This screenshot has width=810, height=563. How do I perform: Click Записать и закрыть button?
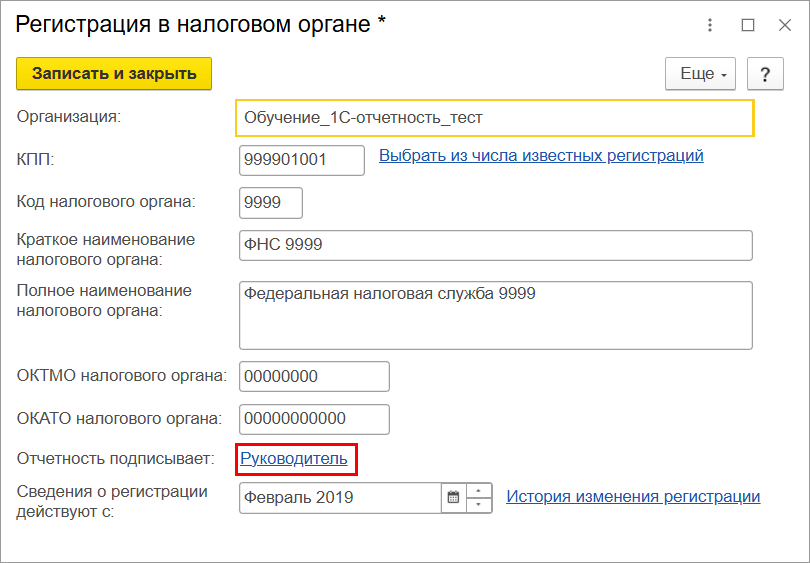[114, 74]
